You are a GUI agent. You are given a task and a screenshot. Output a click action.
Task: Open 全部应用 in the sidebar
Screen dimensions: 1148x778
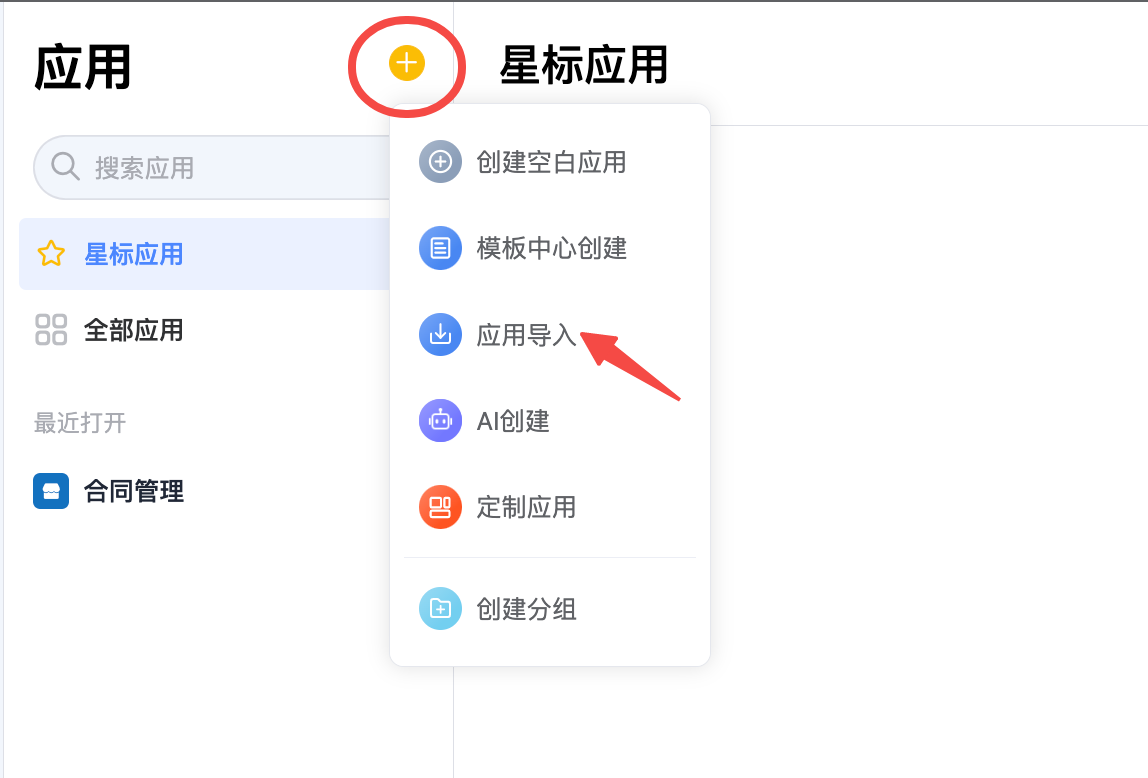tap(204, 330)
